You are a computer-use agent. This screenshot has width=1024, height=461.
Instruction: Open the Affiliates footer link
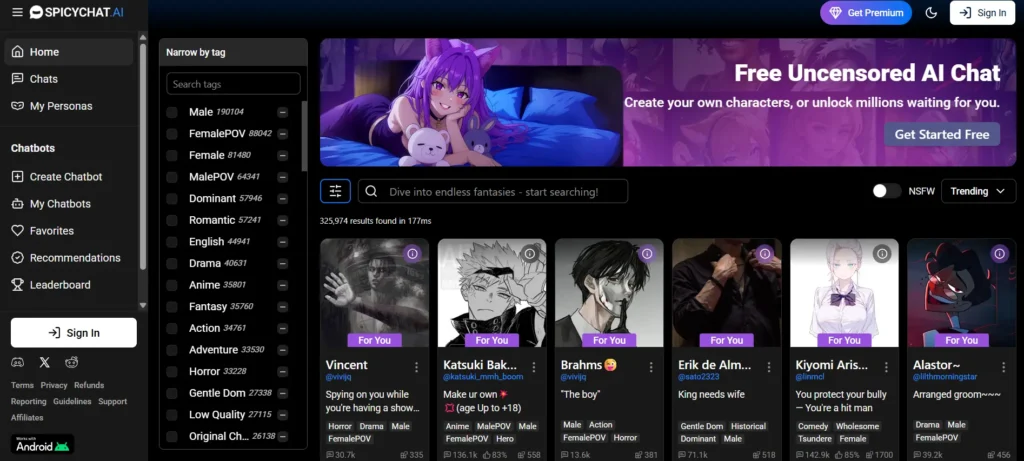27,418
